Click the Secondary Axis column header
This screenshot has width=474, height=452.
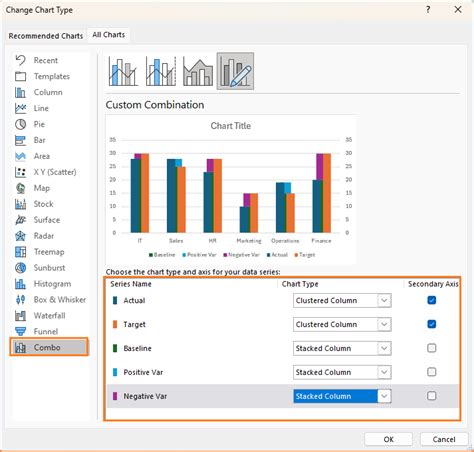point(433,284)
